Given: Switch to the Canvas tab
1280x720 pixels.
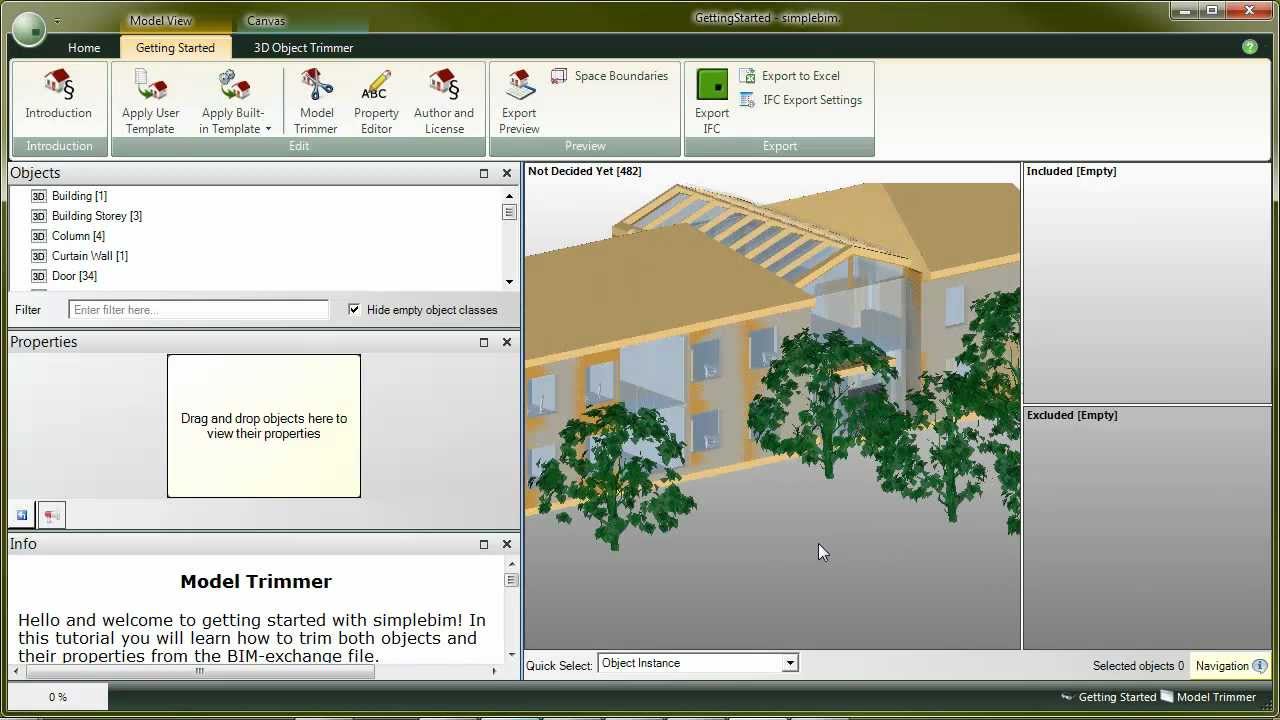Looking at the screenshot, I should point(266,21).
